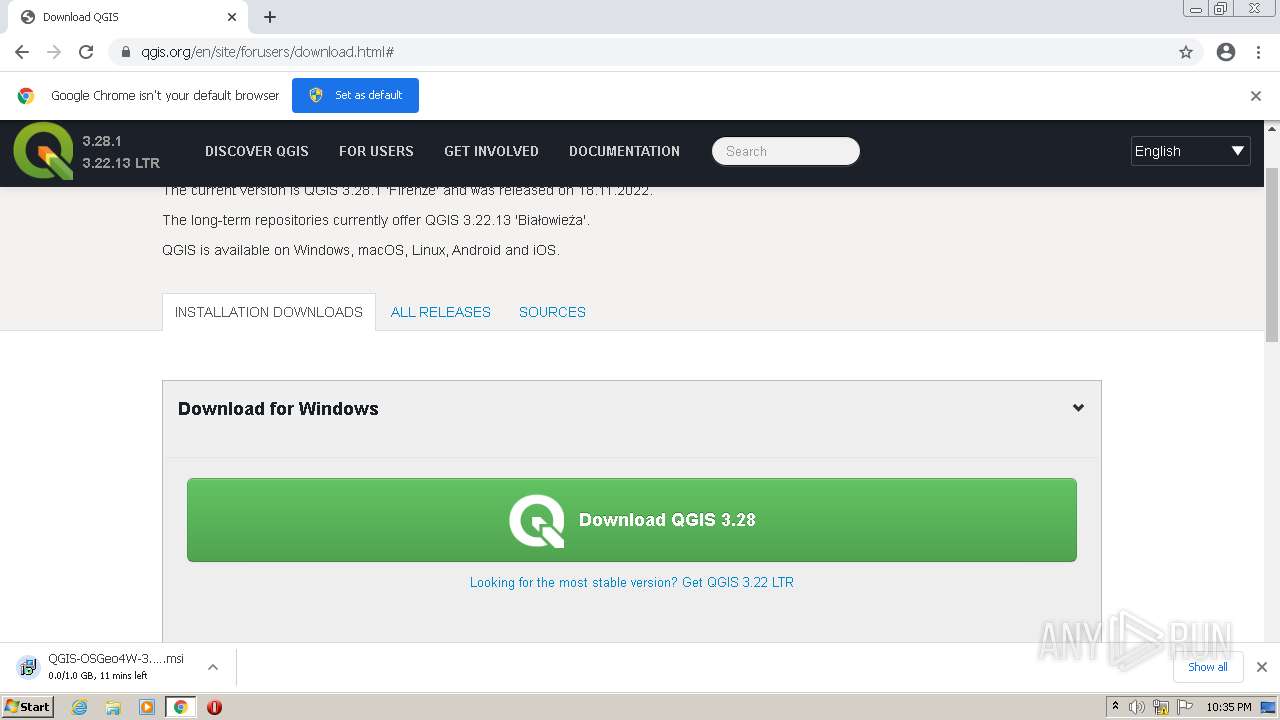
Task: Click the Action Center flag icon
Action: click(x=1185, y=707)
